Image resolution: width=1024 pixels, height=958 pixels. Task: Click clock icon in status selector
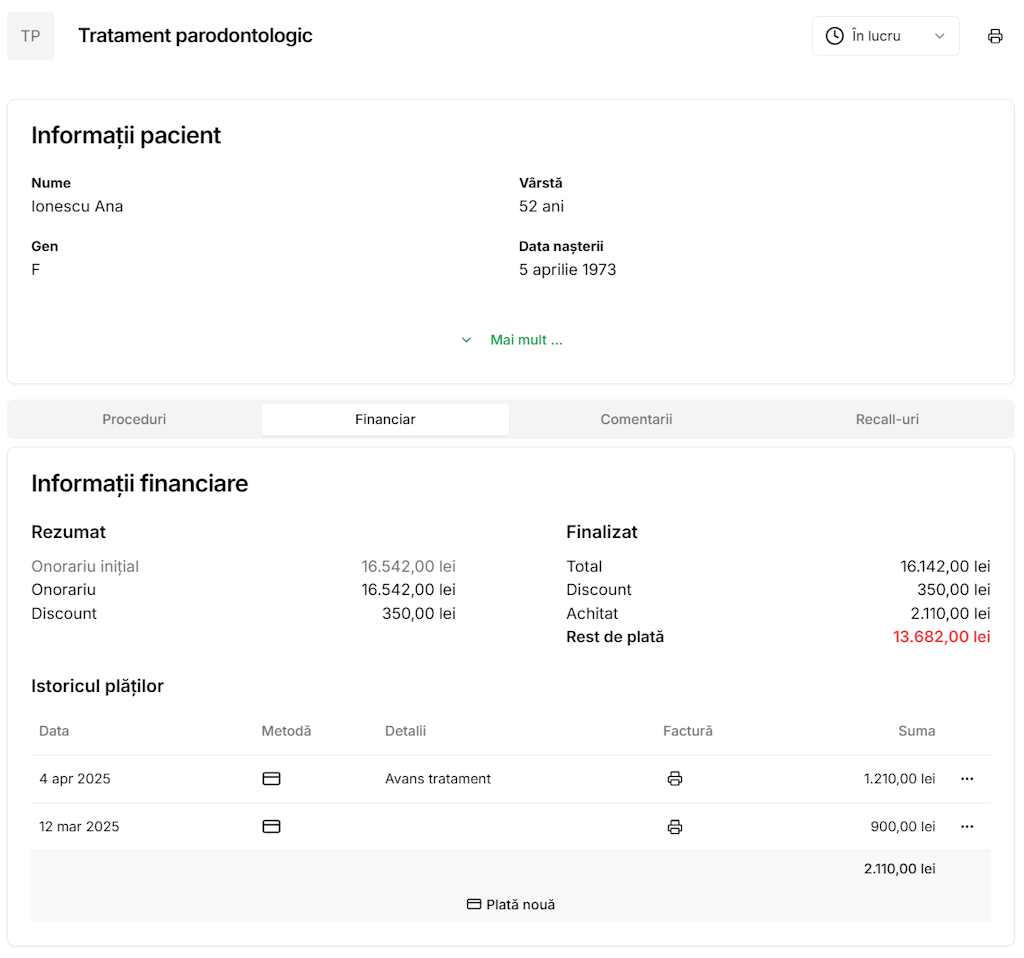point(834,36)
